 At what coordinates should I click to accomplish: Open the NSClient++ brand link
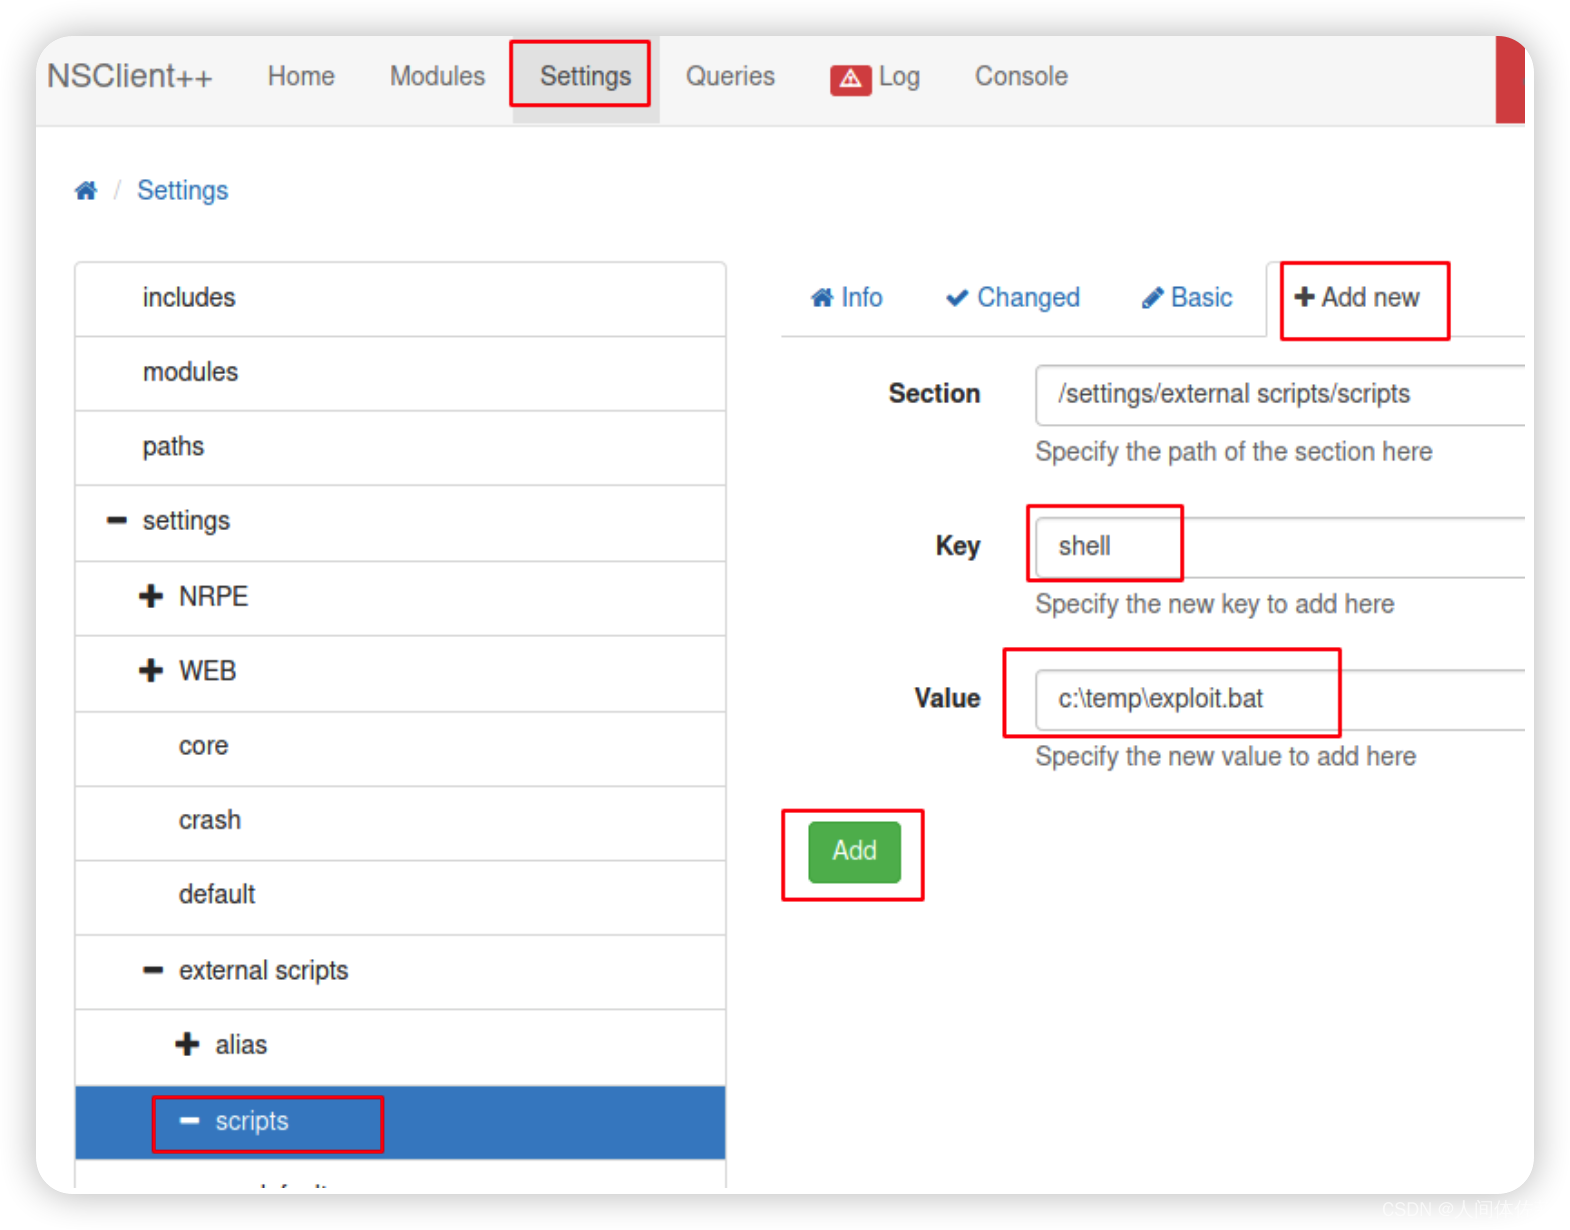point(130,76)
